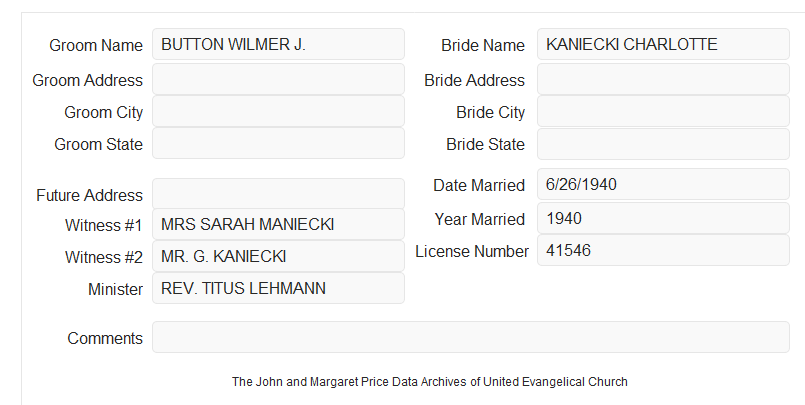Select the Future Address input field
Screen dimensions: 805x405
[x=278, y=194]
